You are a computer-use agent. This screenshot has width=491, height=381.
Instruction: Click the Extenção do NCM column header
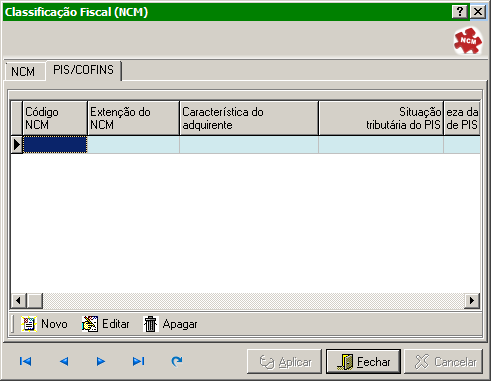point(133,118)
